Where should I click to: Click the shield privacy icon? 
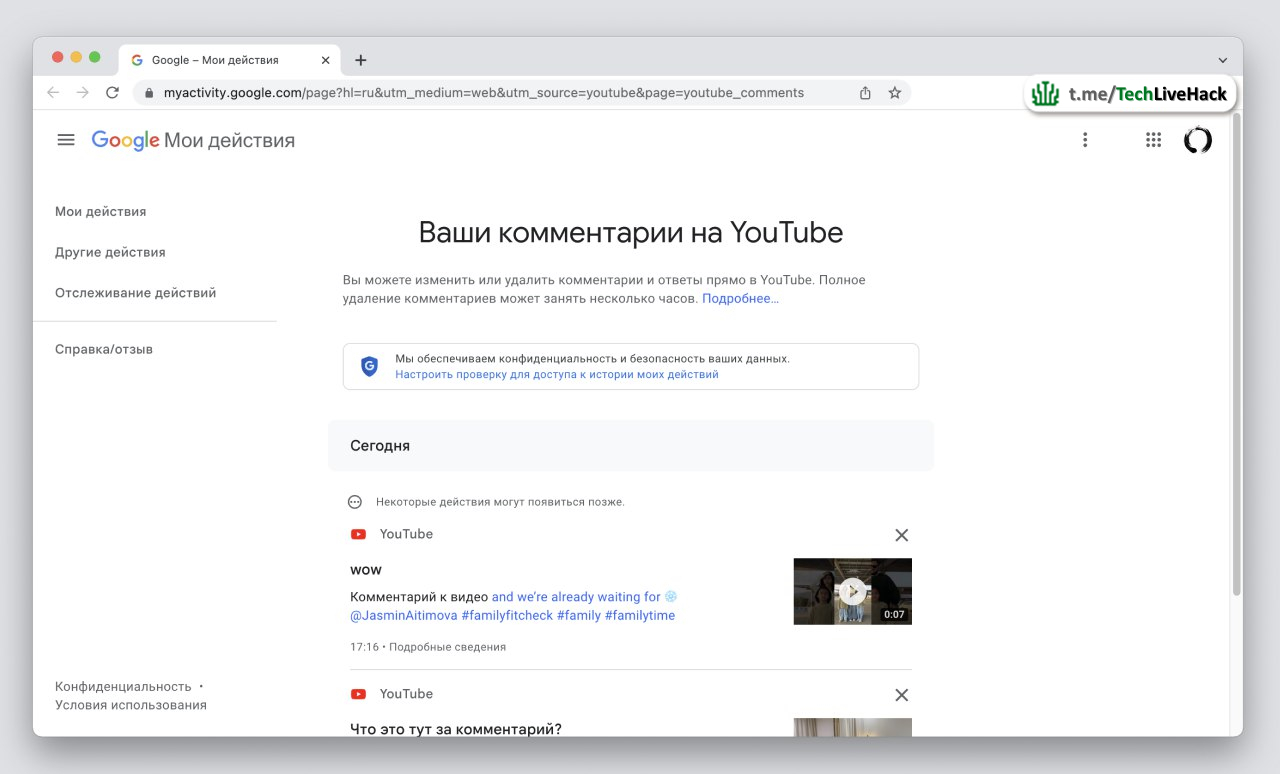coord(369,366)
